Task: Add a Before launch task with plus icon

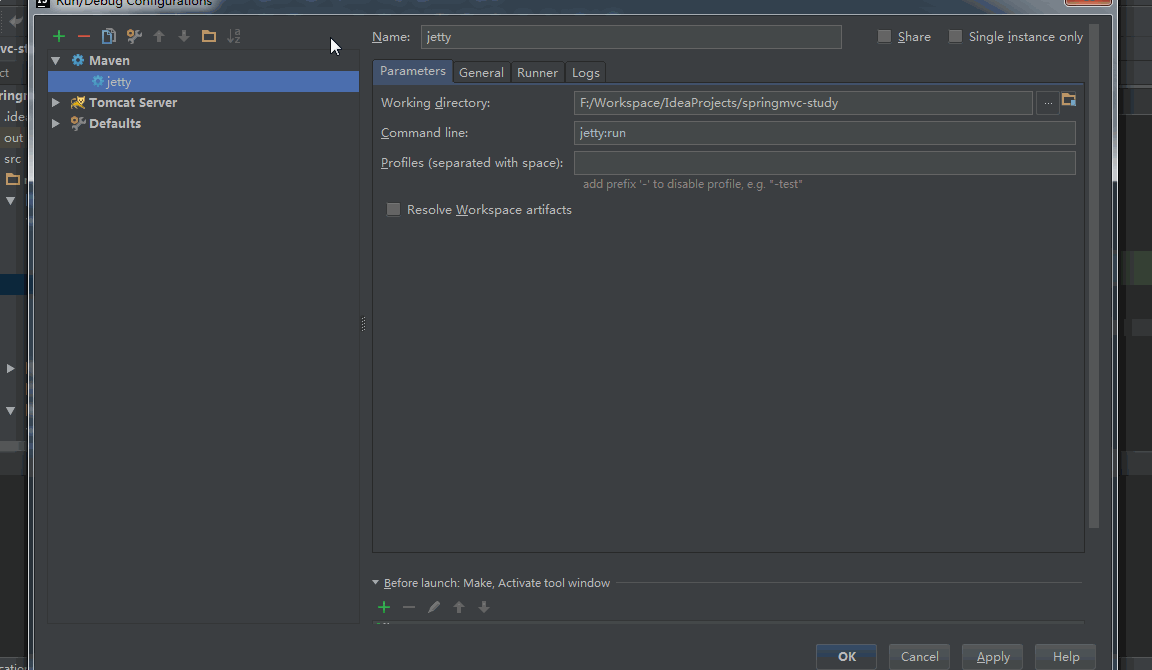Action: (384, 607)
